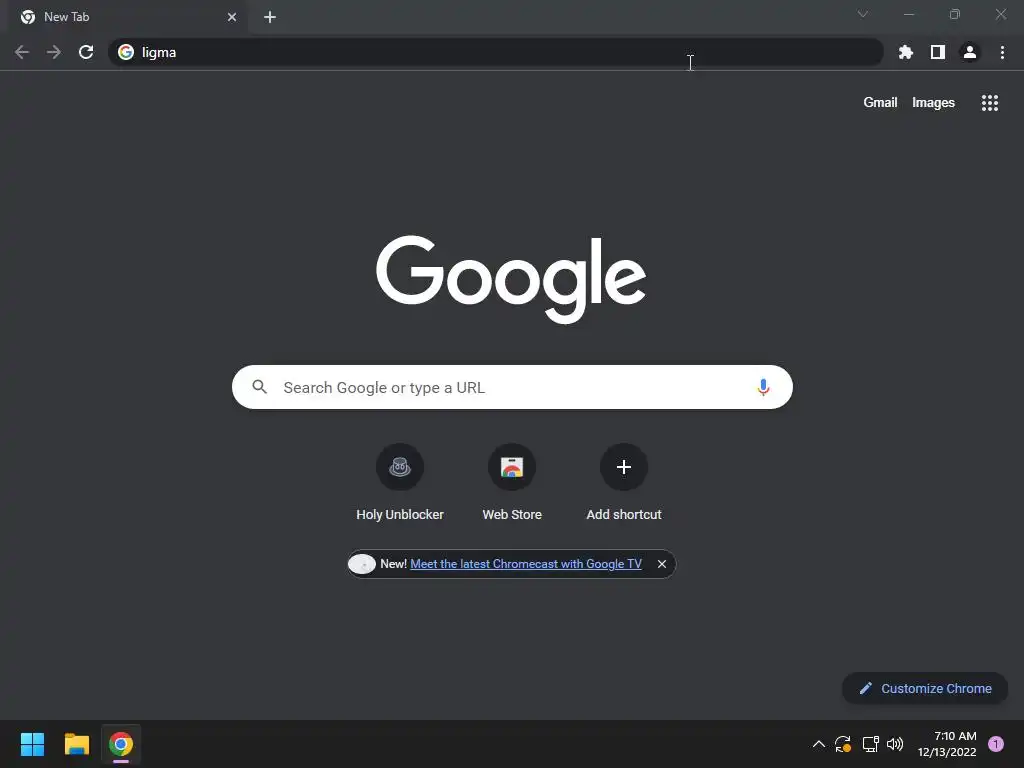The image size is (1024, 768).
Task: Open the Holy Unblocker shortcut
Action: tap(400, 483)
